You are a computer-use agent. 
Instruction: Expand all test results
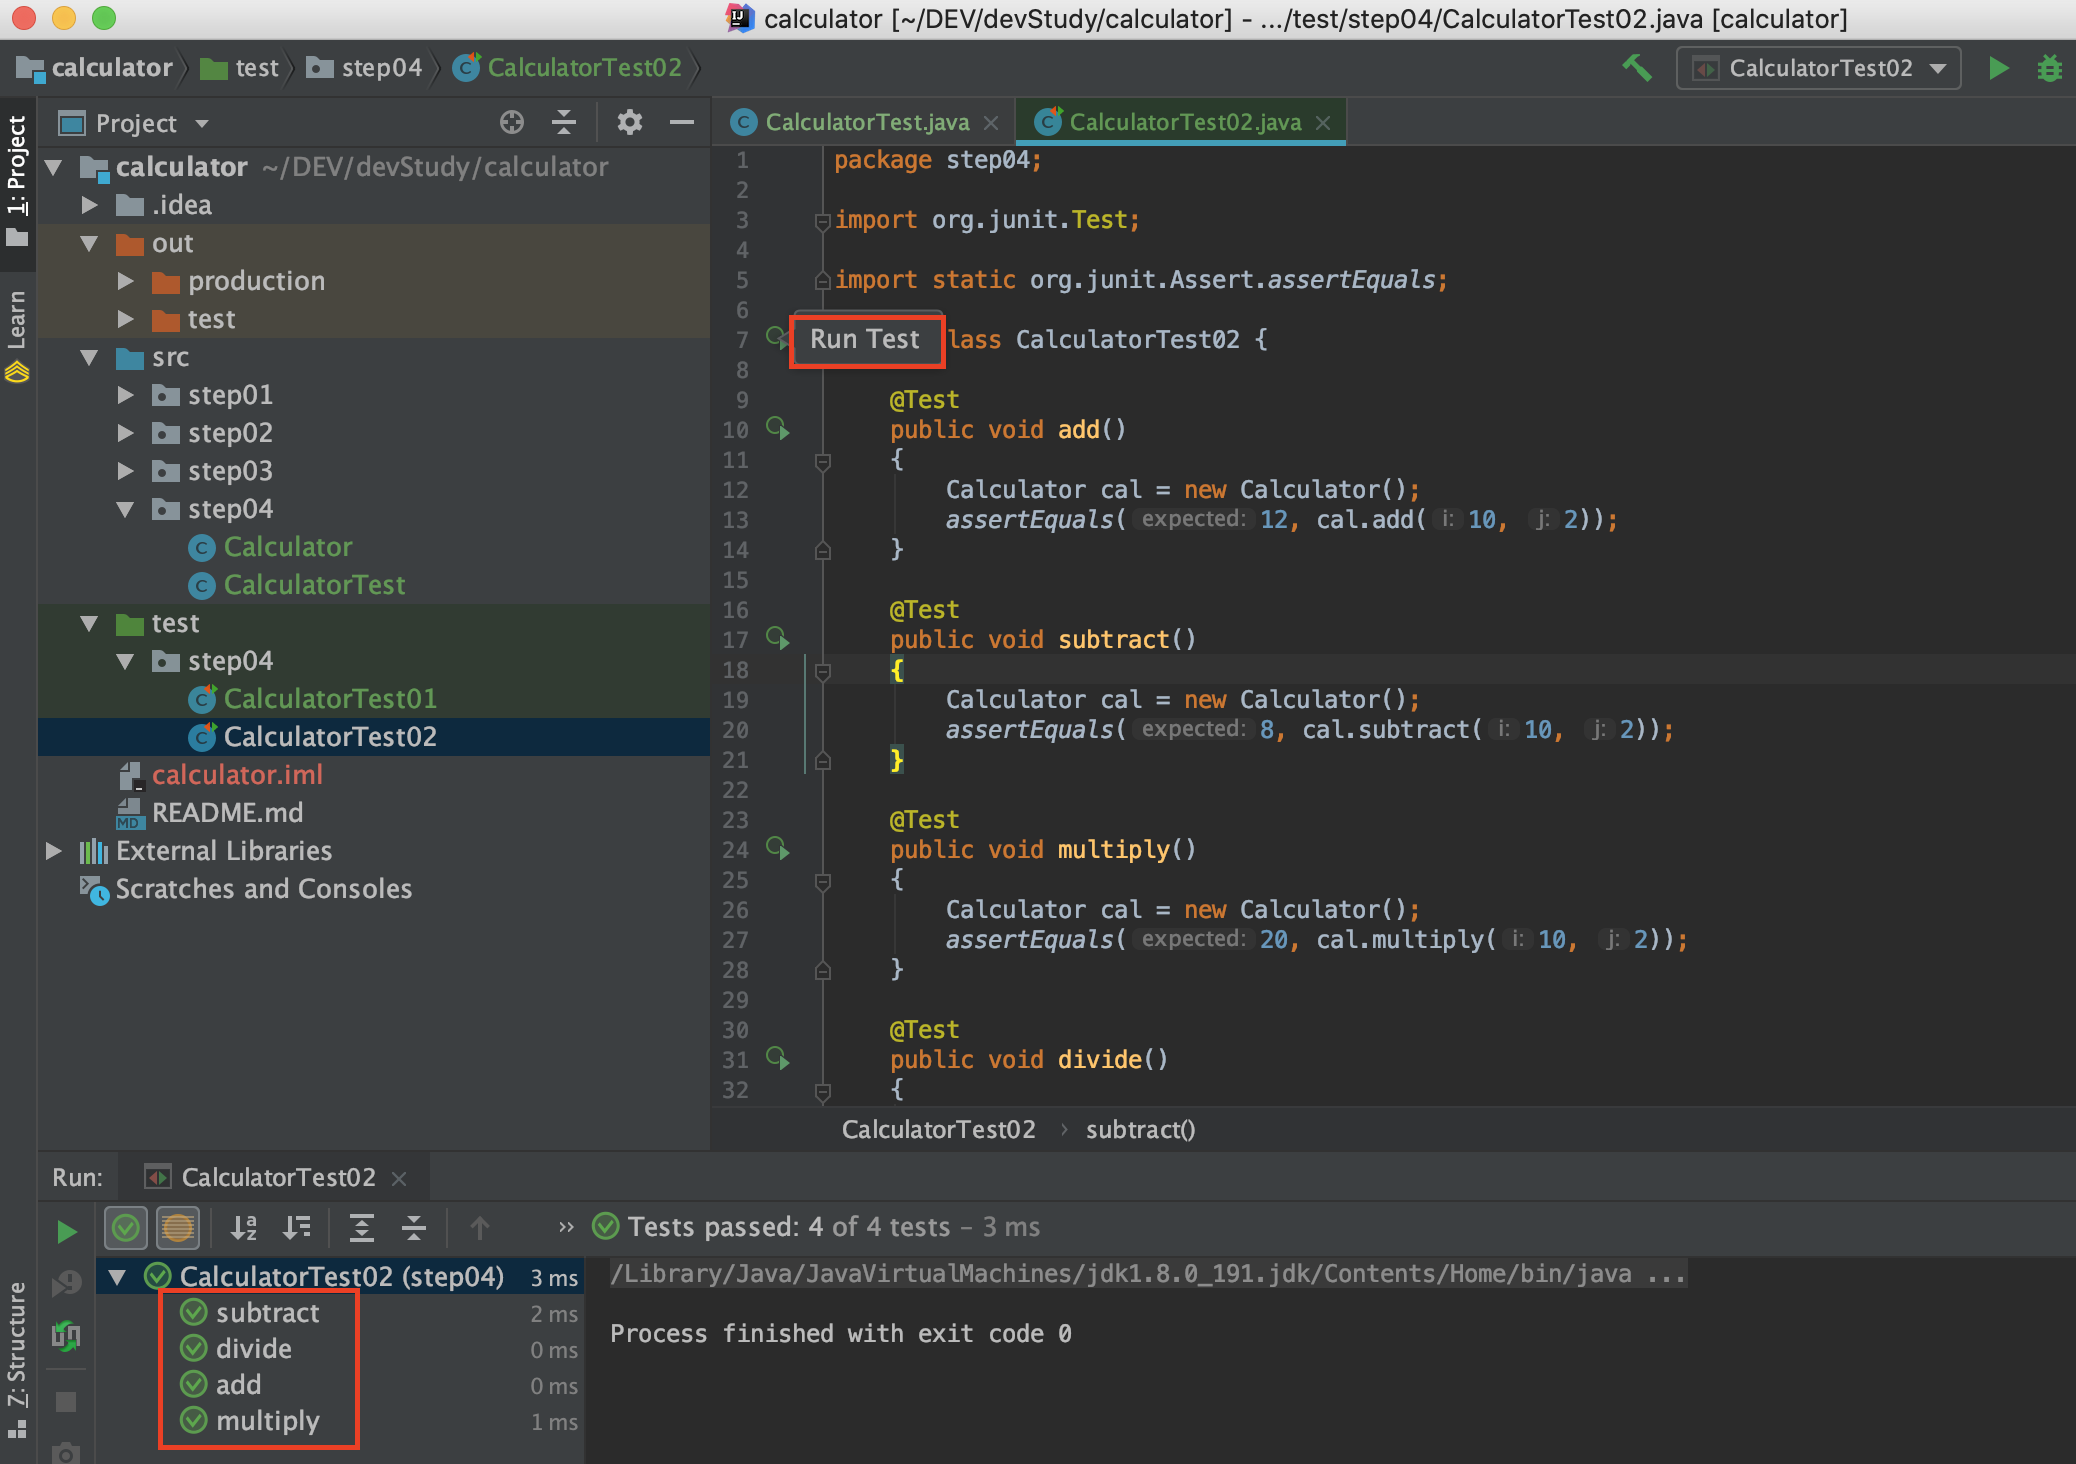point(362,1227)
